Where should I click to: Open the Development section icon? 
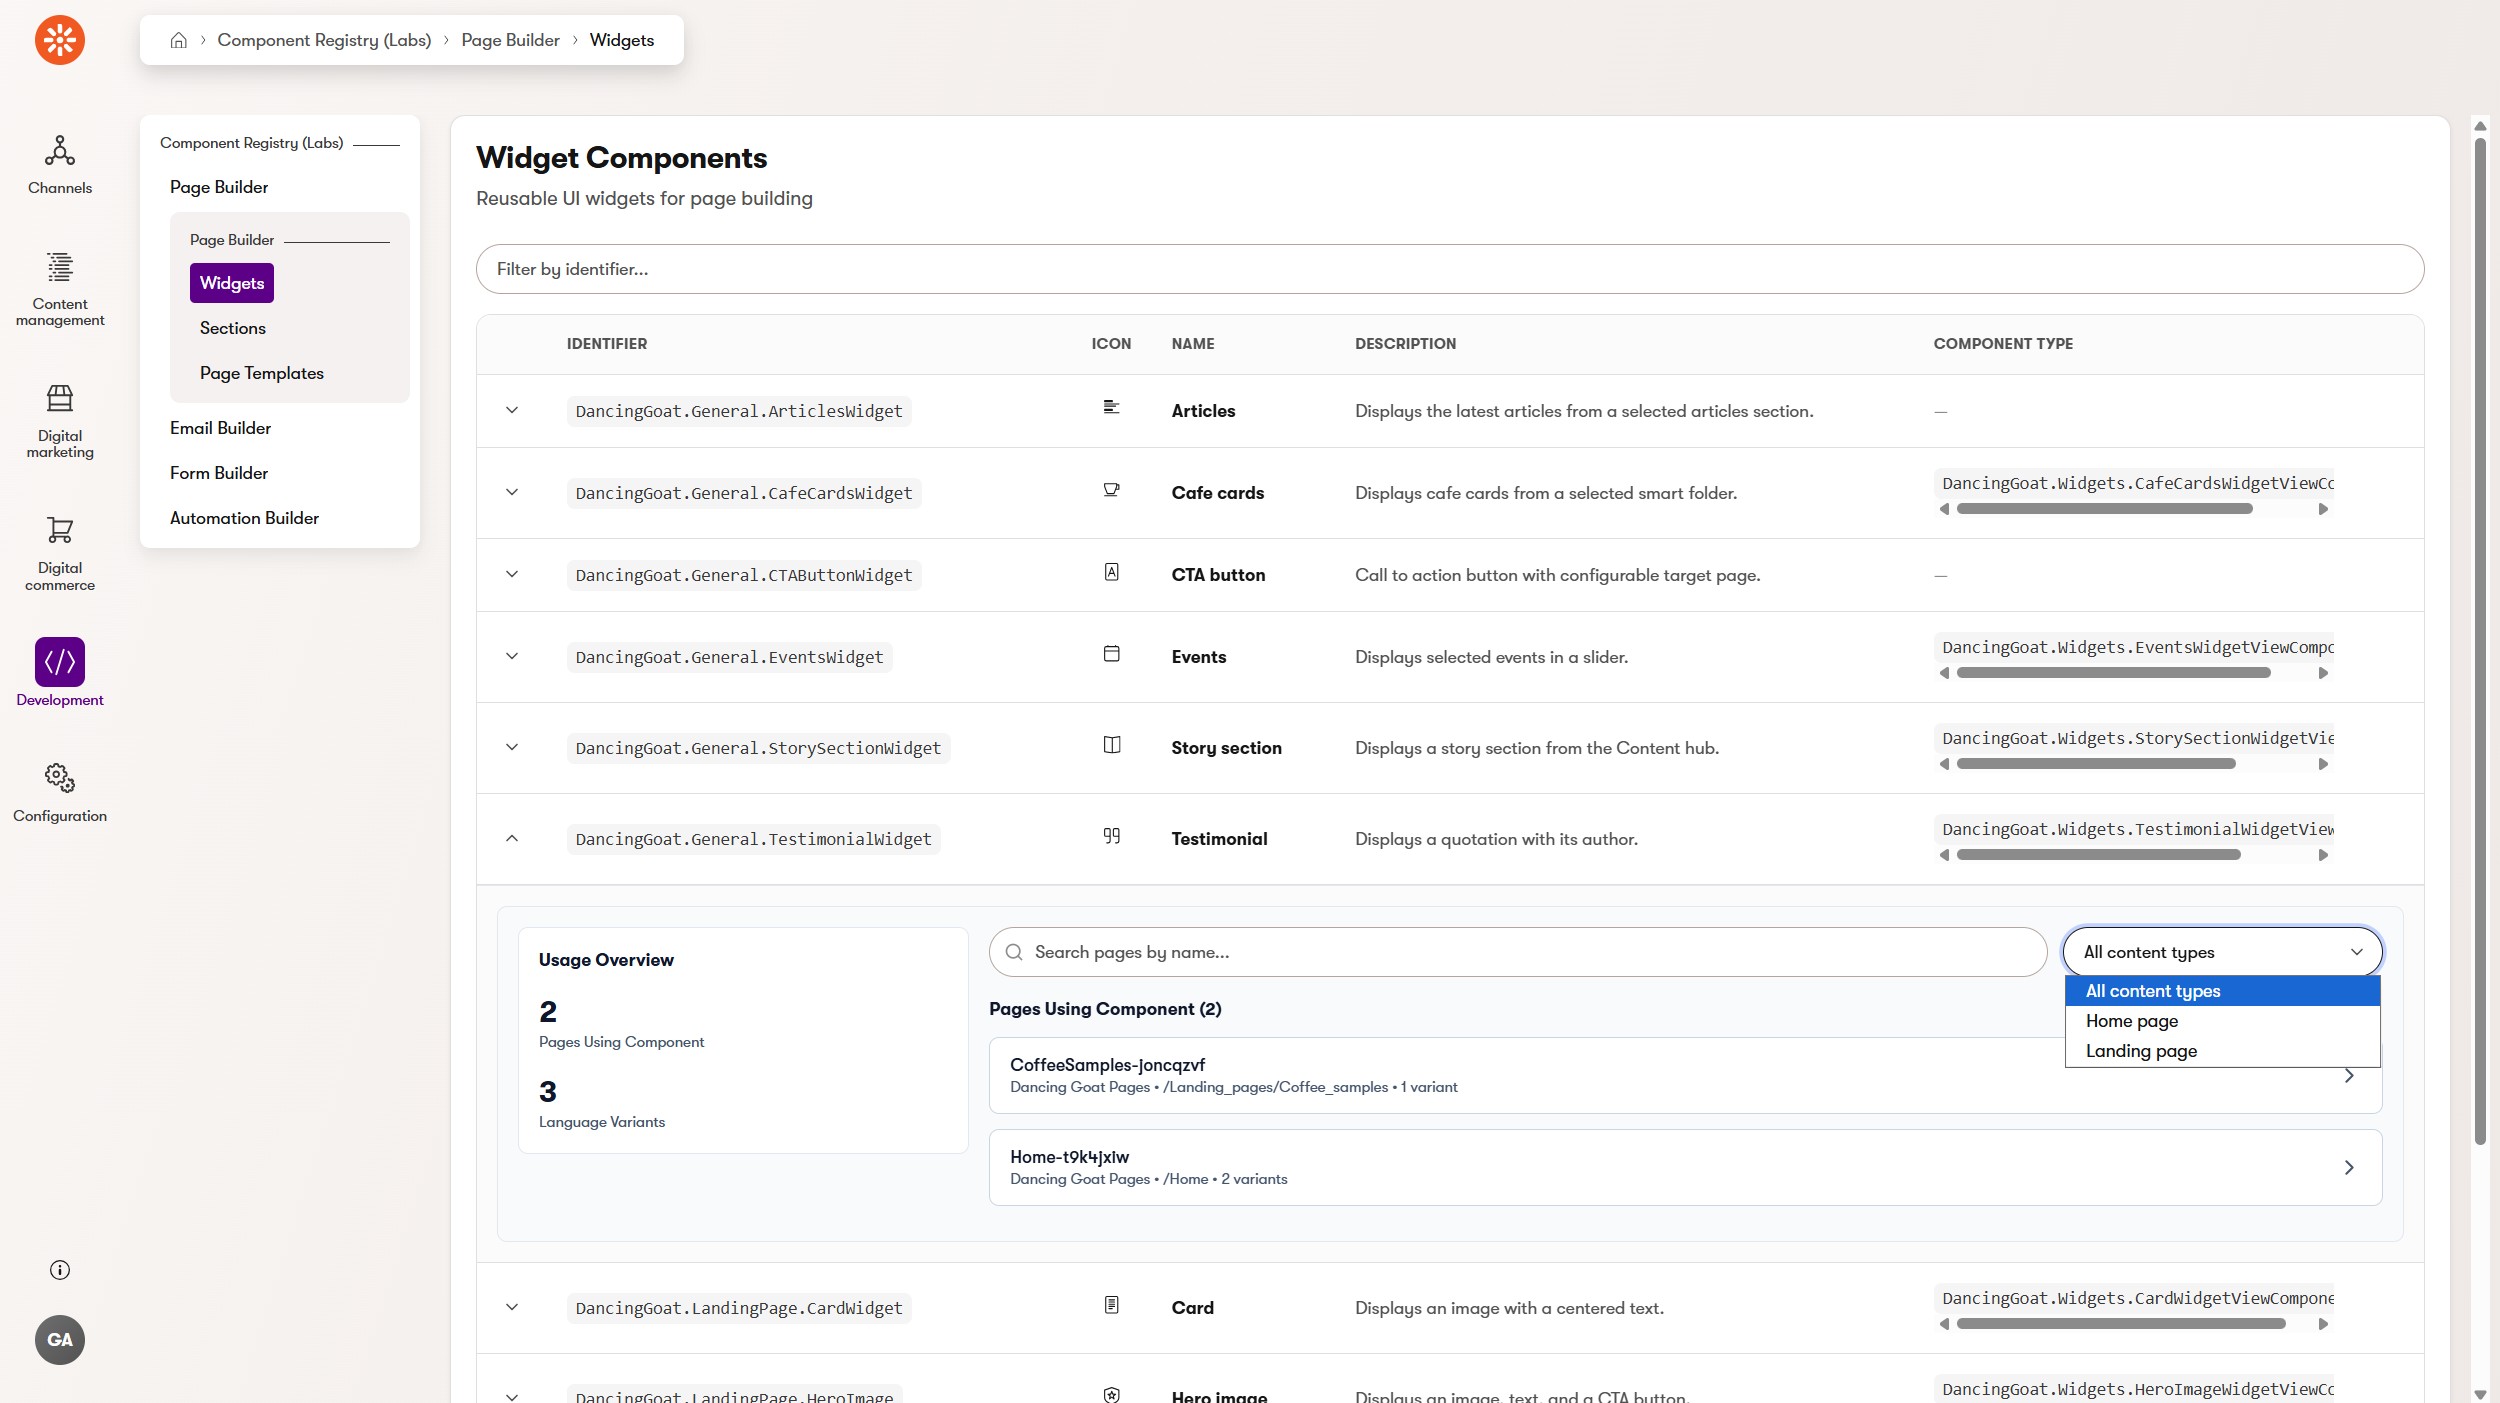[x=60, y=662]
